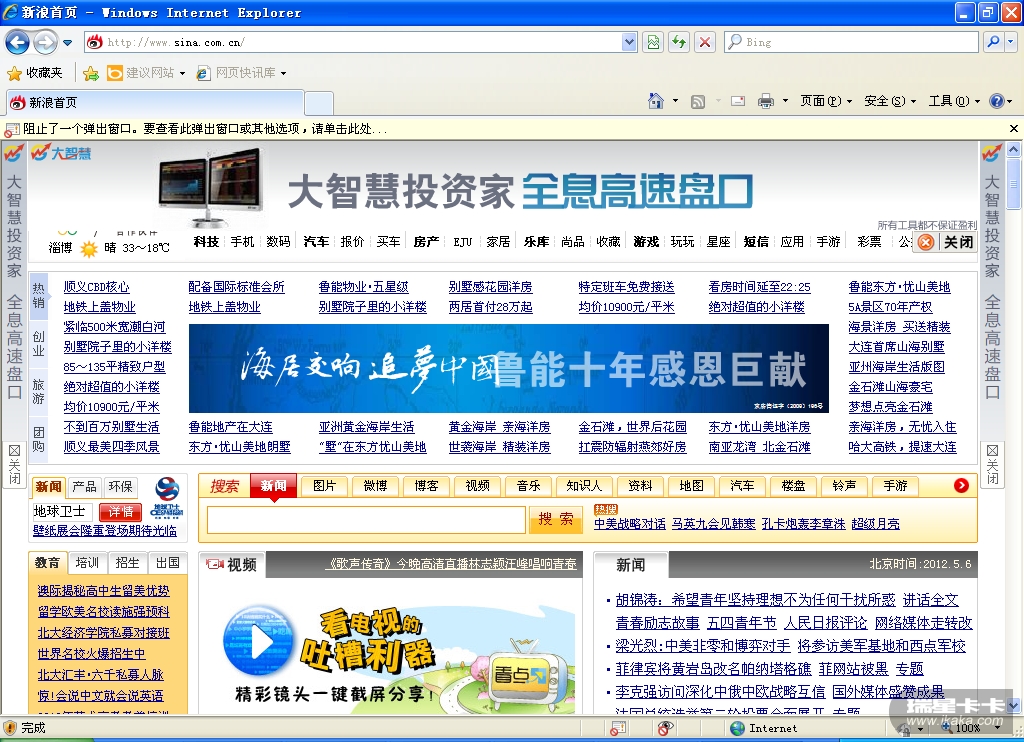
Task: Click the browser Back arrow button
Action: [x=18, y=43]
